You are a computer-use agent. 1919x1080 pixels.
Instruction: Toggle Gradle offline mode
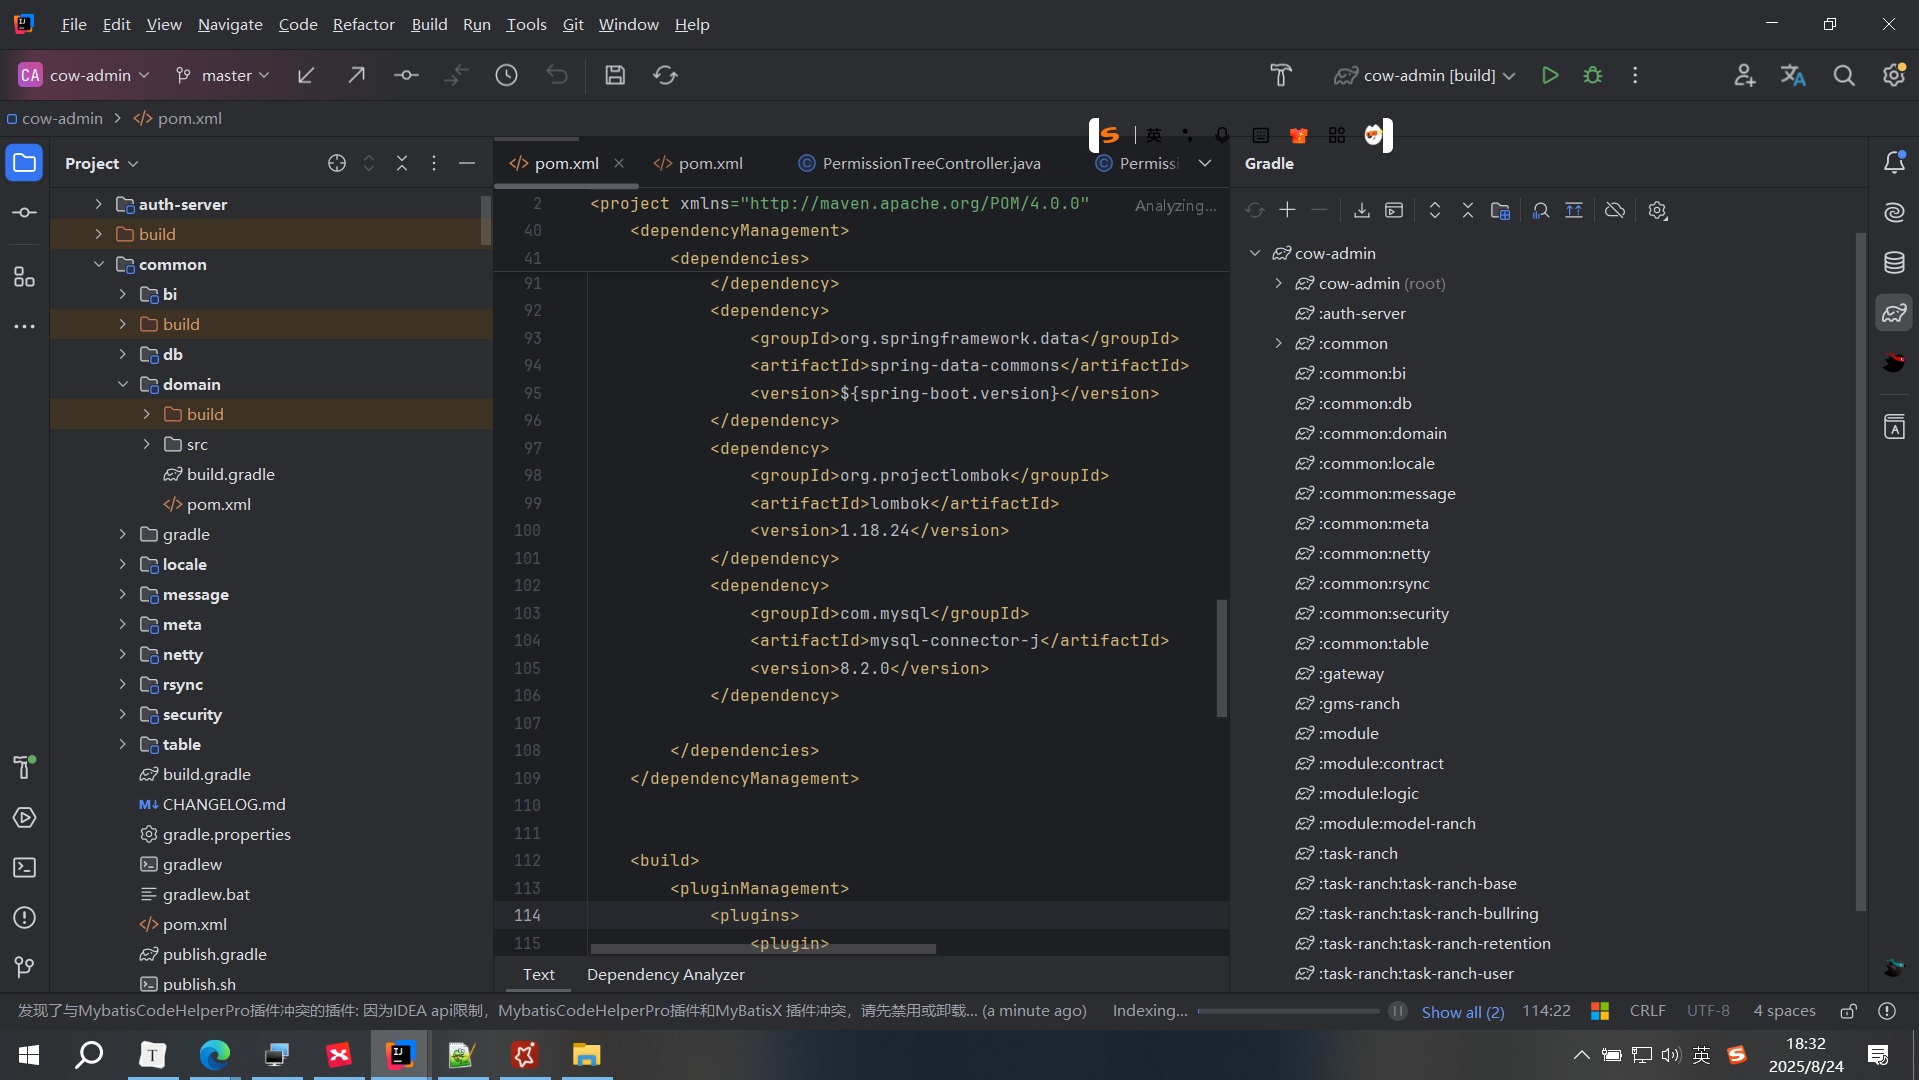pos(1614,210)
